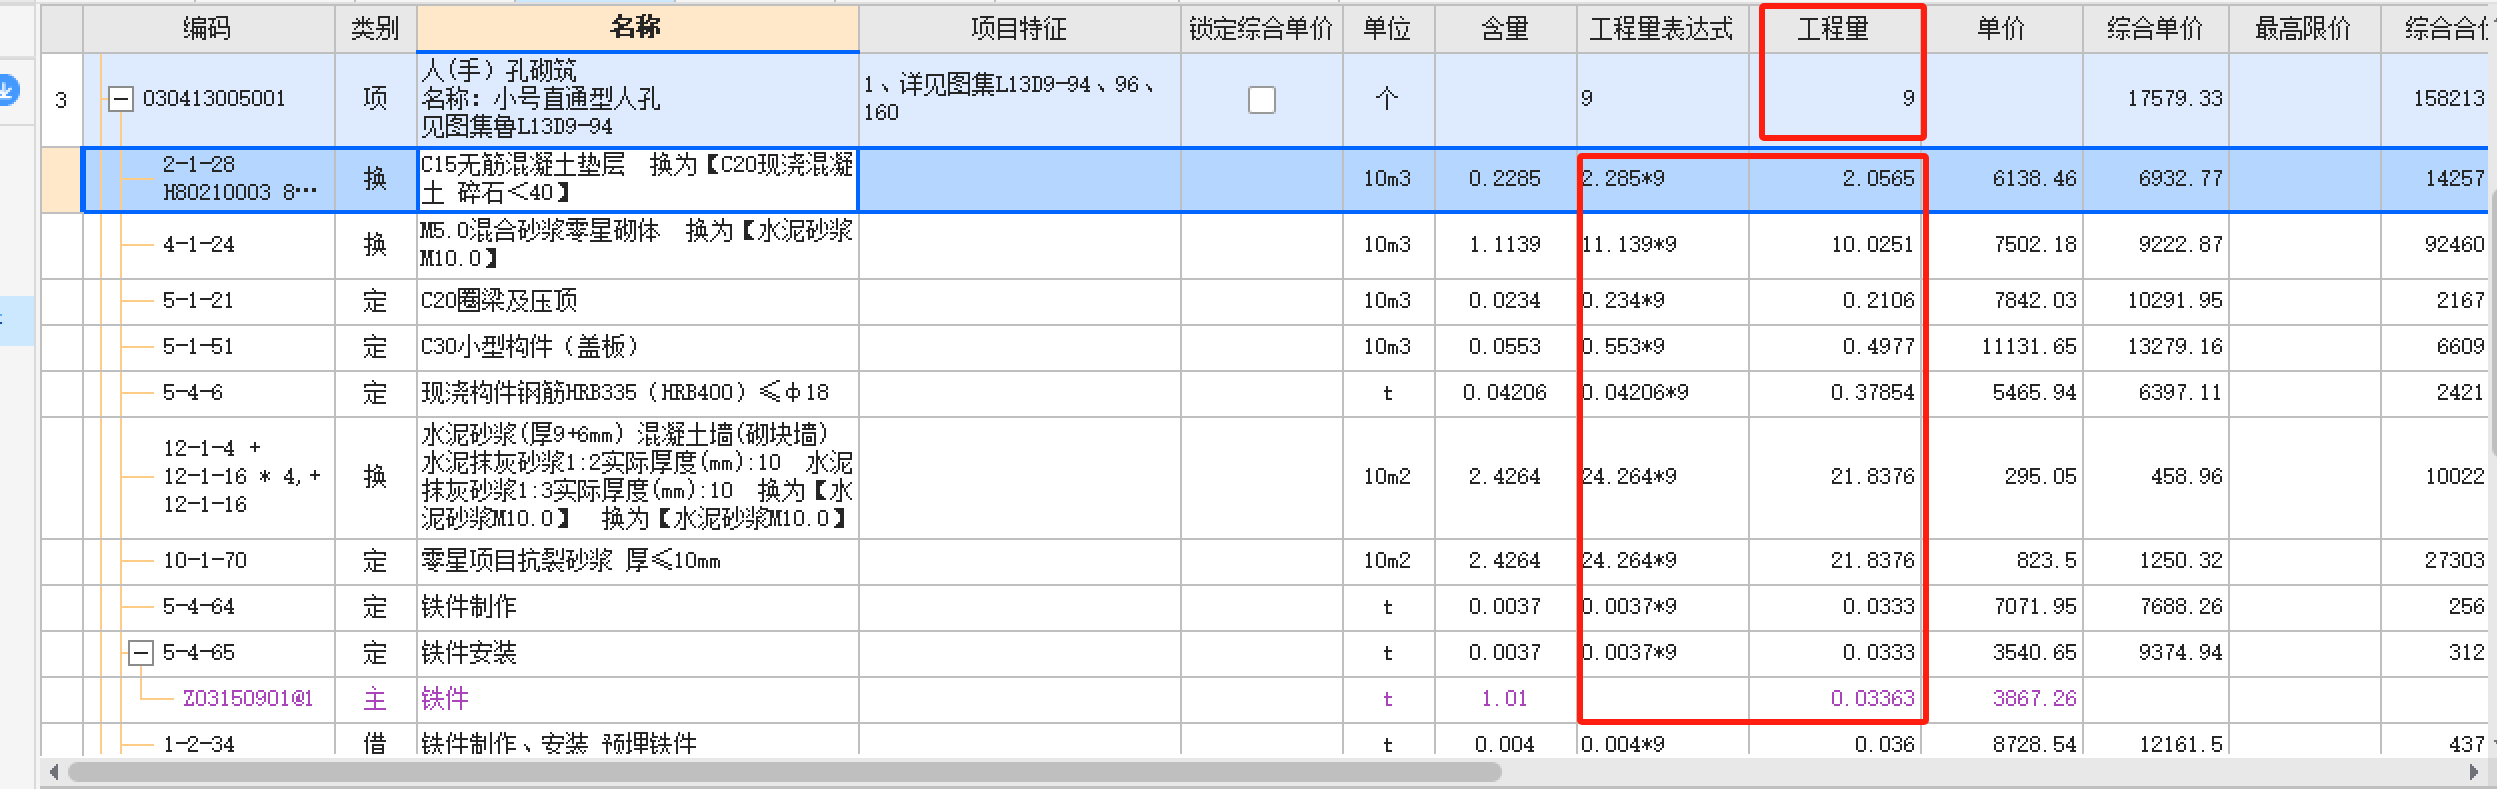Select the 5-4-64 code row
Screen dimensions: 2497x789
pos(198,607)
